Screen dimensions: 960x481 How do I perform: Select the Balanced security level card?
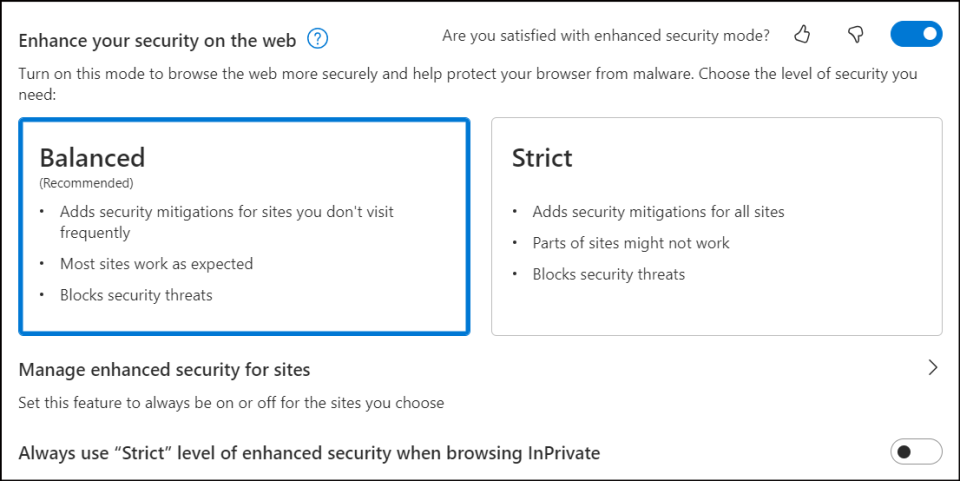(x=244, y=226)
